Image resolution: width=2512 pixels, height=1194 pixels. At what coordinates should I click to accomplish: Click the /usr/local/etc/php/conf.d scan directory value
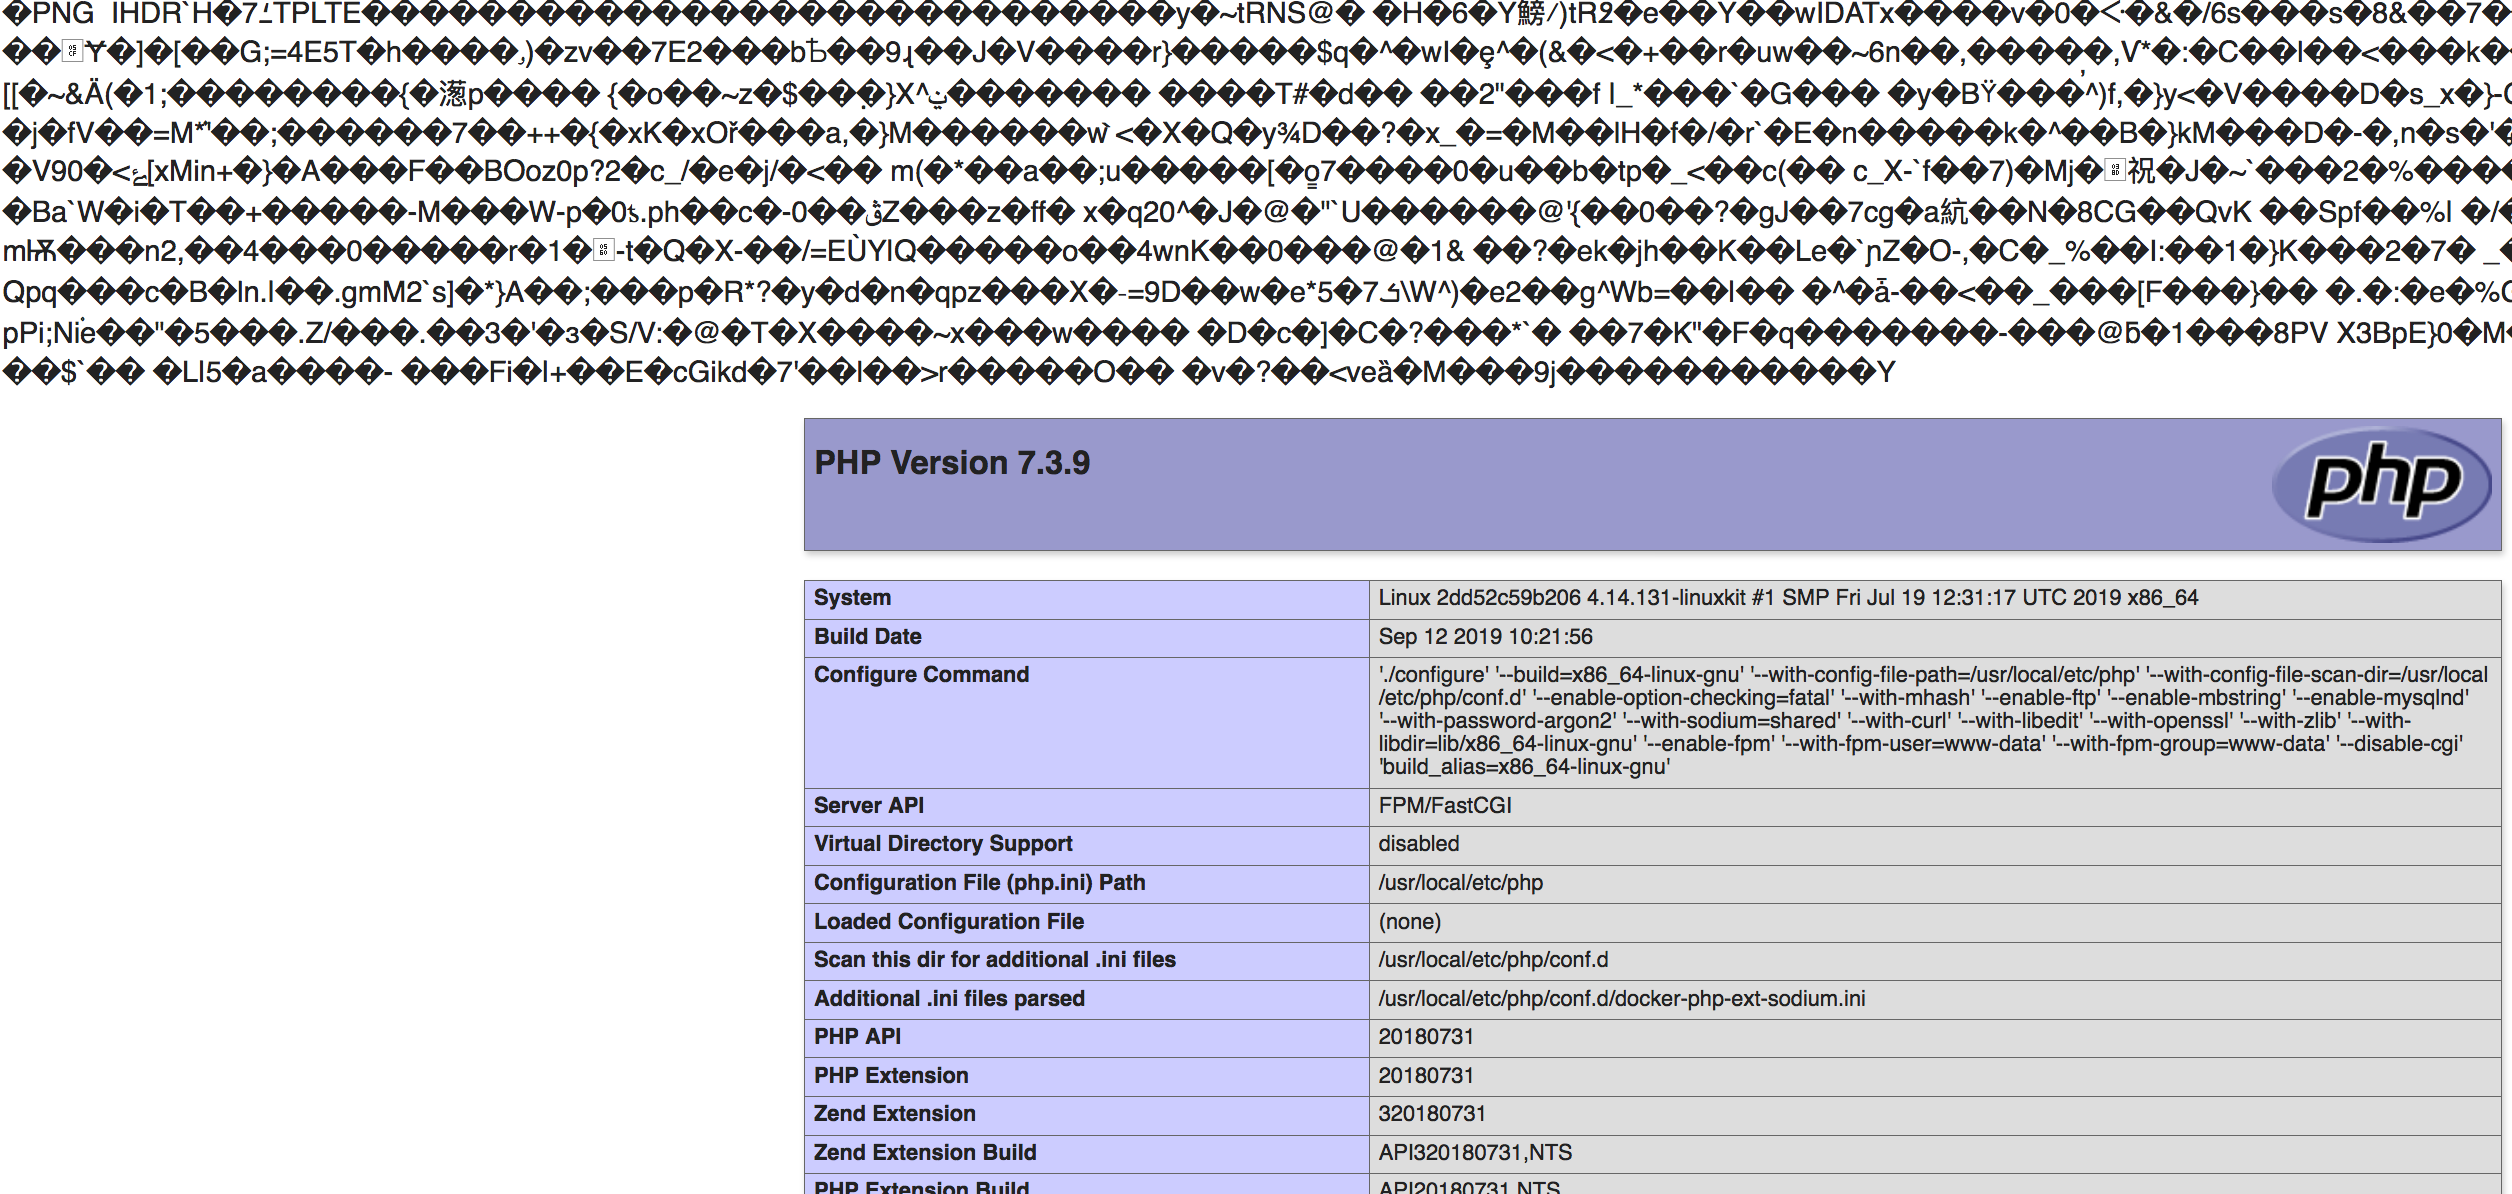[1492, 960]
